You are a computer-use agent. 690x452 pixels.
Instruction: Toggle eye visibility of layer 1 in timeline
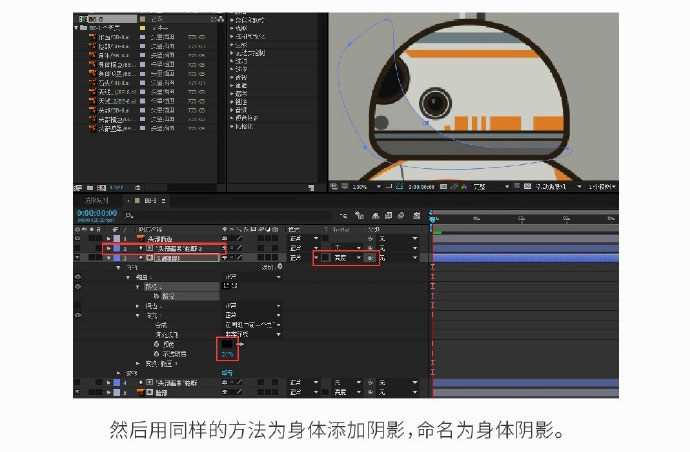tap(78, 239)
